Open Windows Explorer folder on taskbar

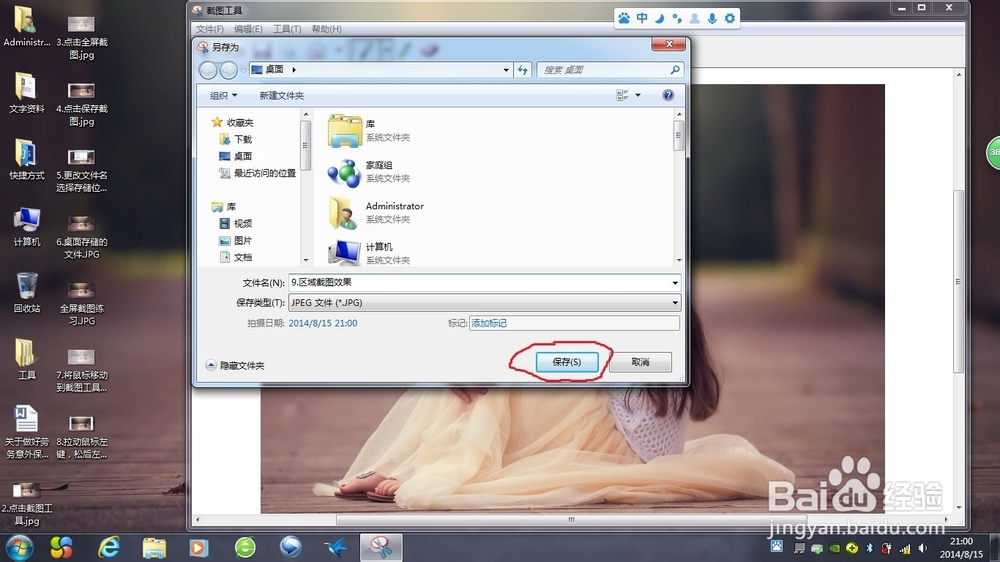coord(154,547)
